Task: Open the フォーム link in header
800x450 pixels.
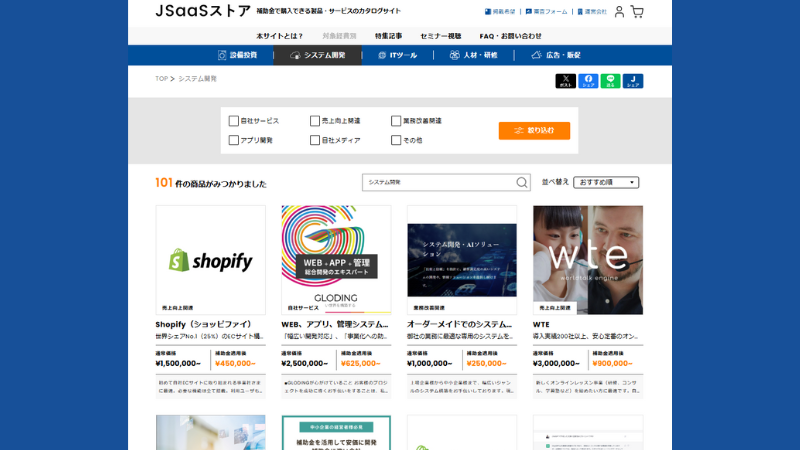Action: tap(546, 11)
